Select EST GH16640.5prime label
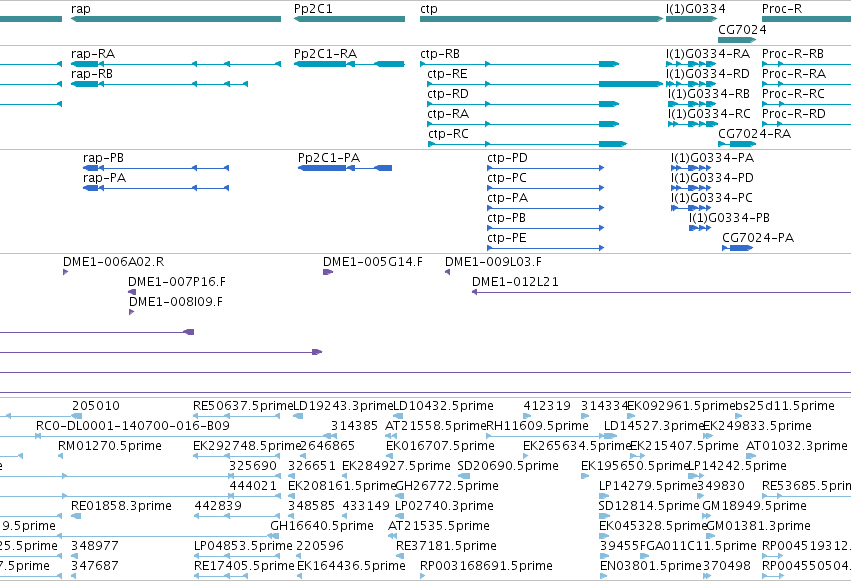Viewport: 851px width, 581px height. 322,526
